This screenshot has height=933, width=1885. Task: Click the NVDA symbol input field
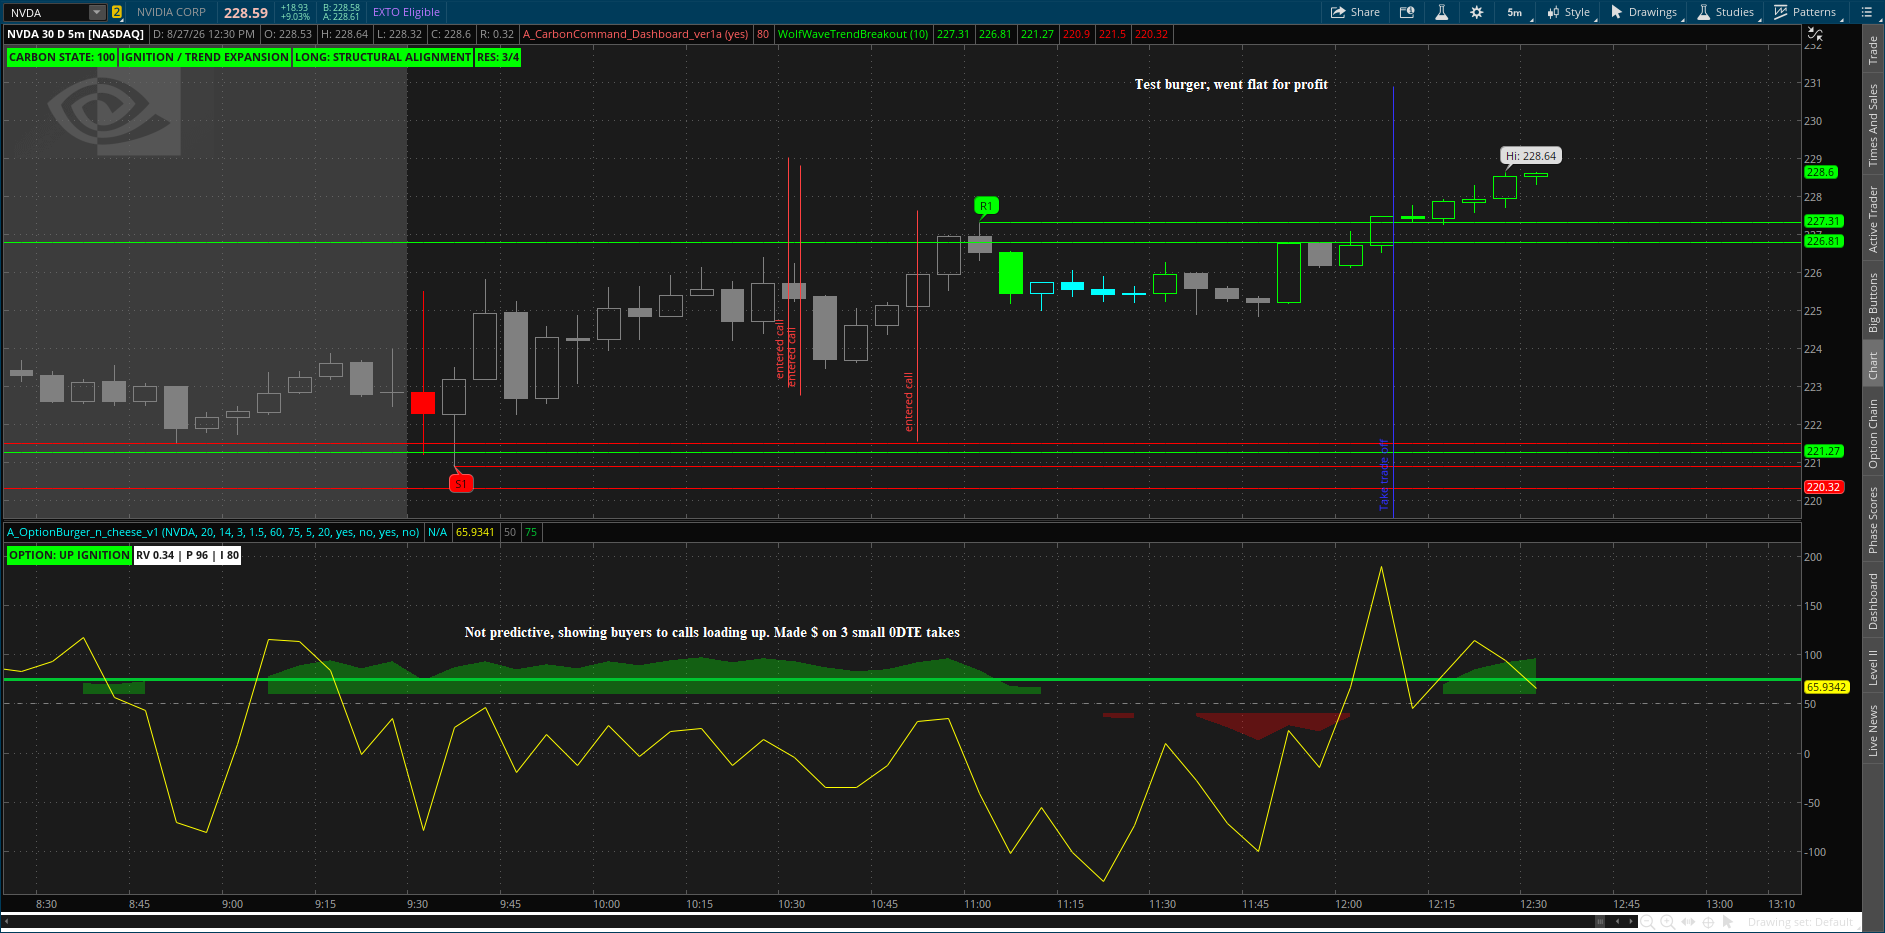pos(47,12)
